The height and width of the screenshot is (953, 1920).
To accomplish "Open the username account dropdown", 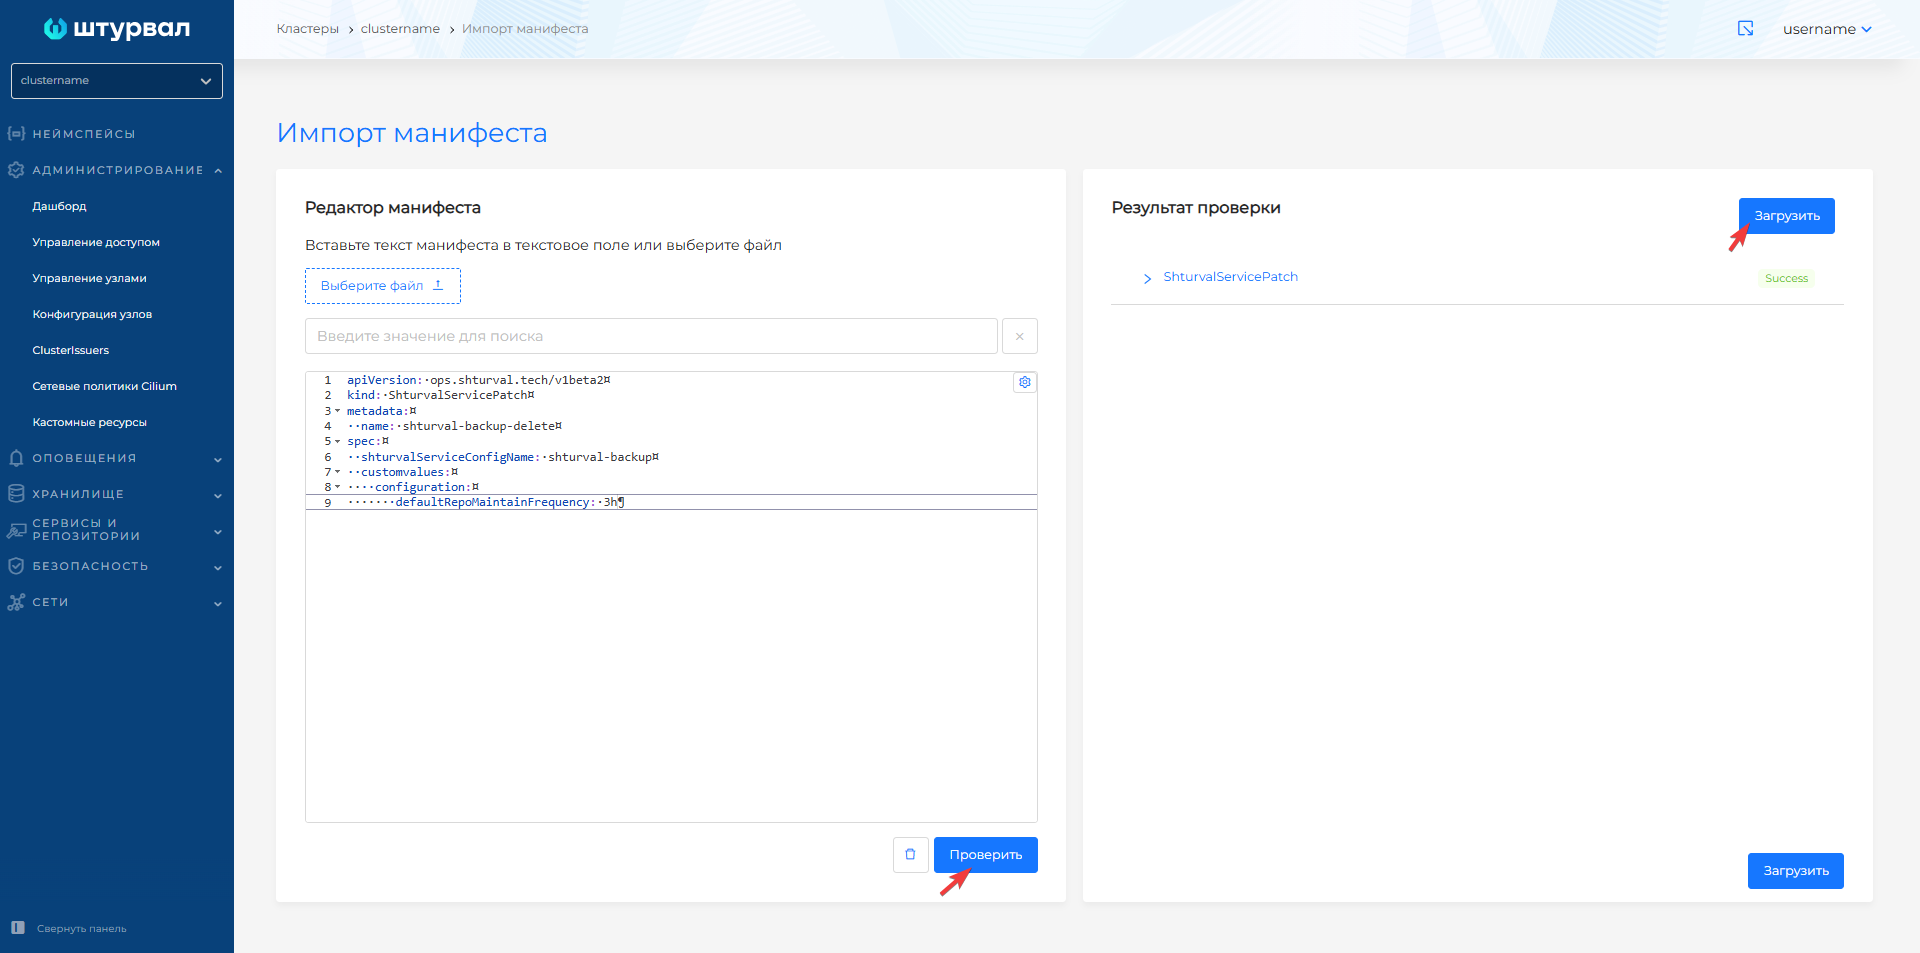I will point(1827,29).
